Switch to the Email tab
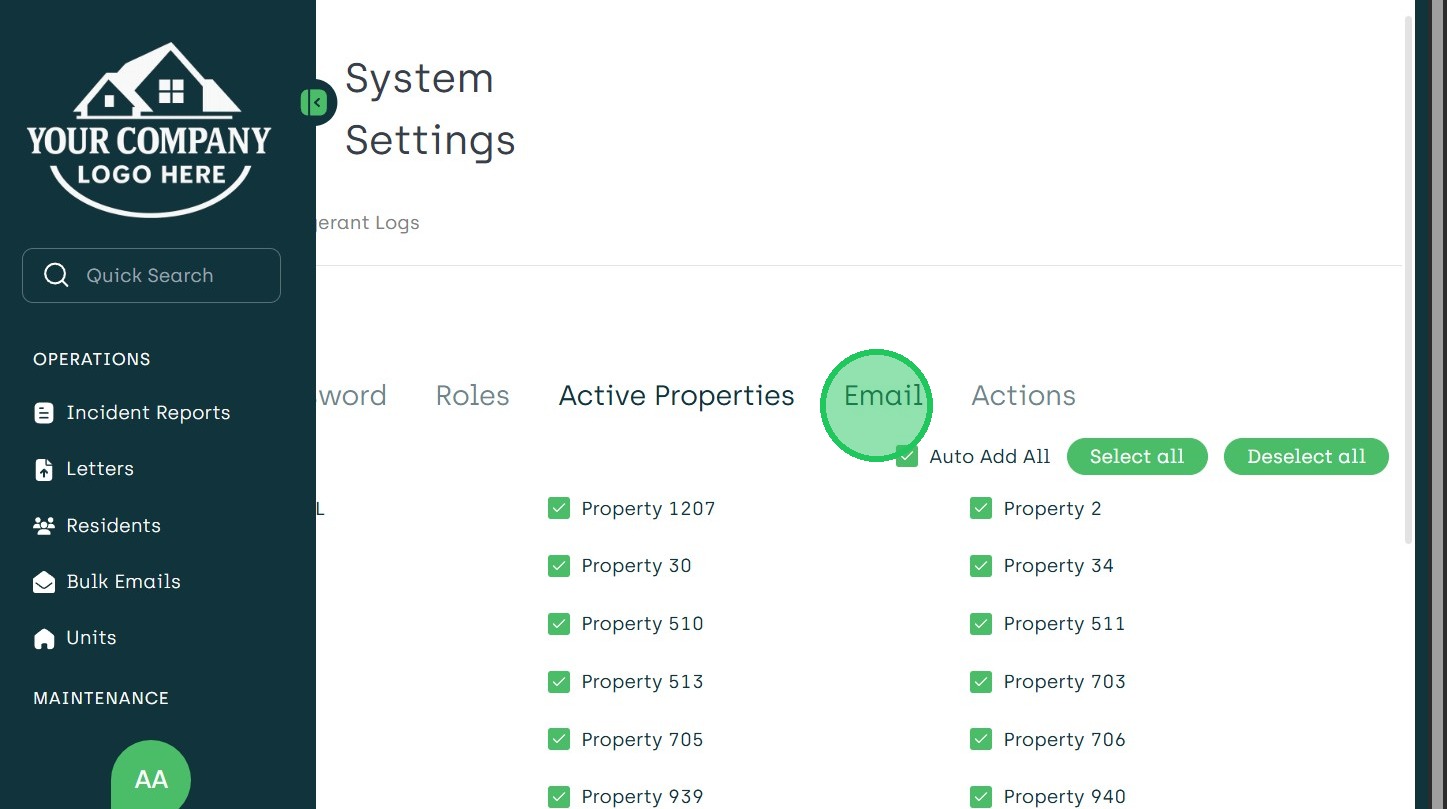 883,396
